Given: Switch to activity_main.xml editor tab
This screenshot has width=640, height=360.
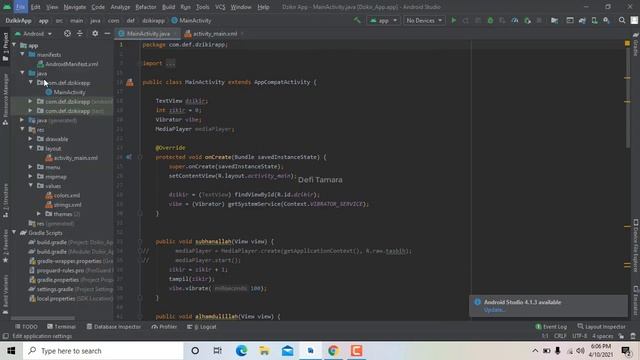Looking at the screenshot, I should (x=215, y=33).
